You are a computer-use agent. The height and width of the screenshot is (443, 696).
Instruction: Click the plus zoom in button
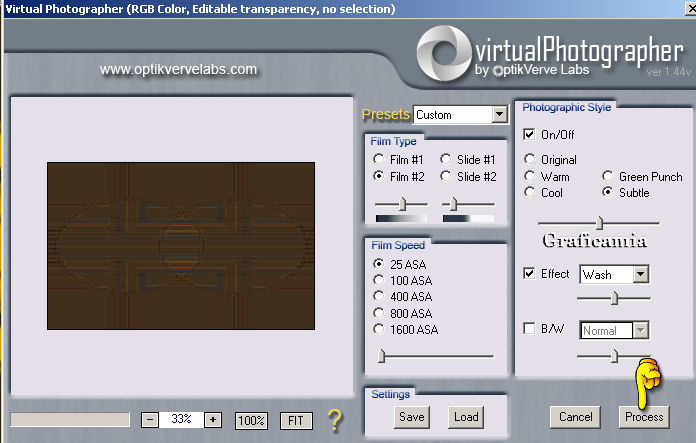[x=213, y=420]
